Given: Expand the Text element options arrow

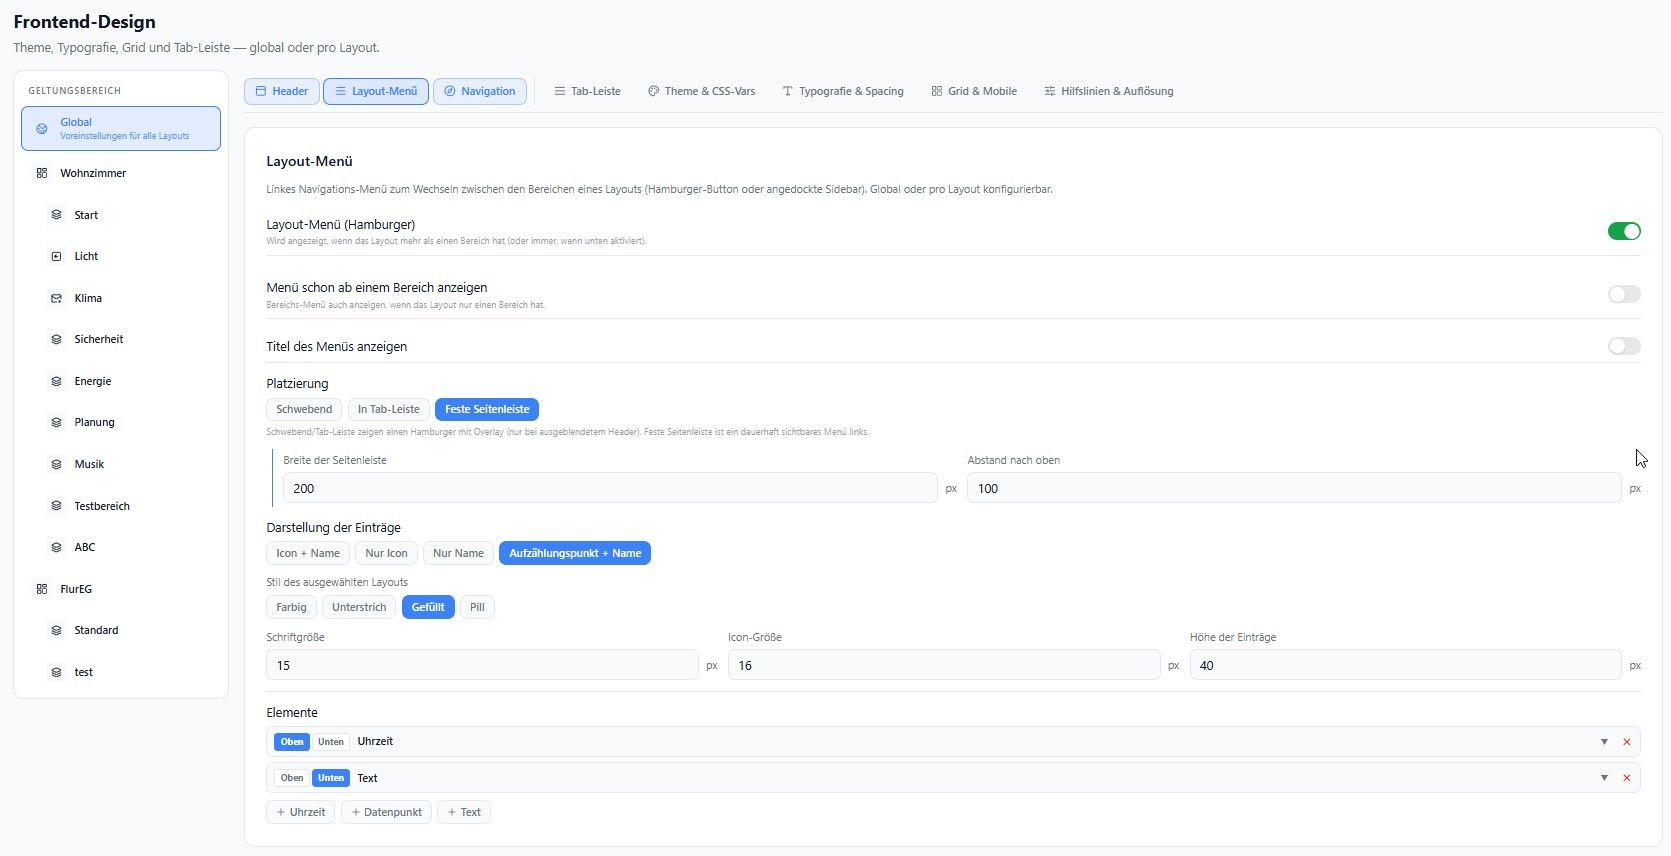Looking at the screenshot, I should pos(1604,778).
